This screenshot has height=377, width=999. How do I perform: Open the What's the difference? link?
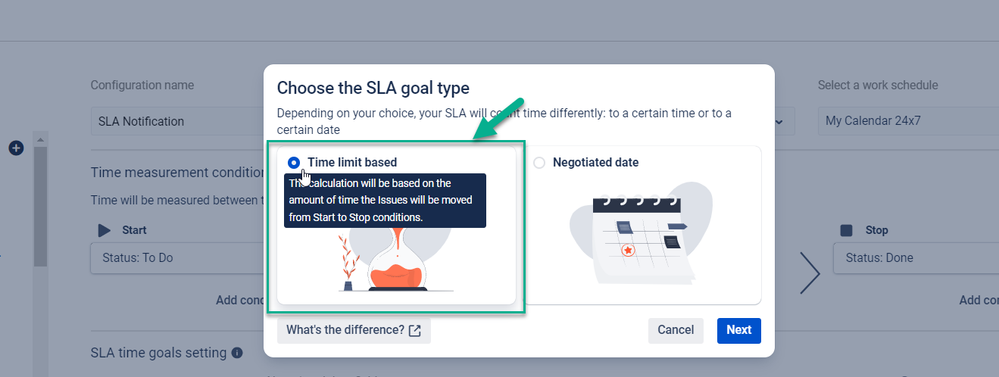(x=354, y=331)
